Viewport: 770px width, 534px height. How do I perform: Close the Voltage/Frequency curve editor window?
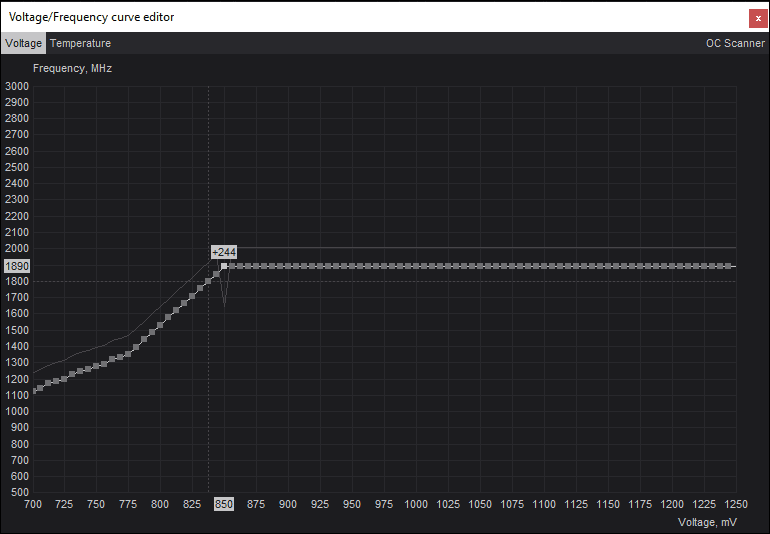click(x=758, y=19)
